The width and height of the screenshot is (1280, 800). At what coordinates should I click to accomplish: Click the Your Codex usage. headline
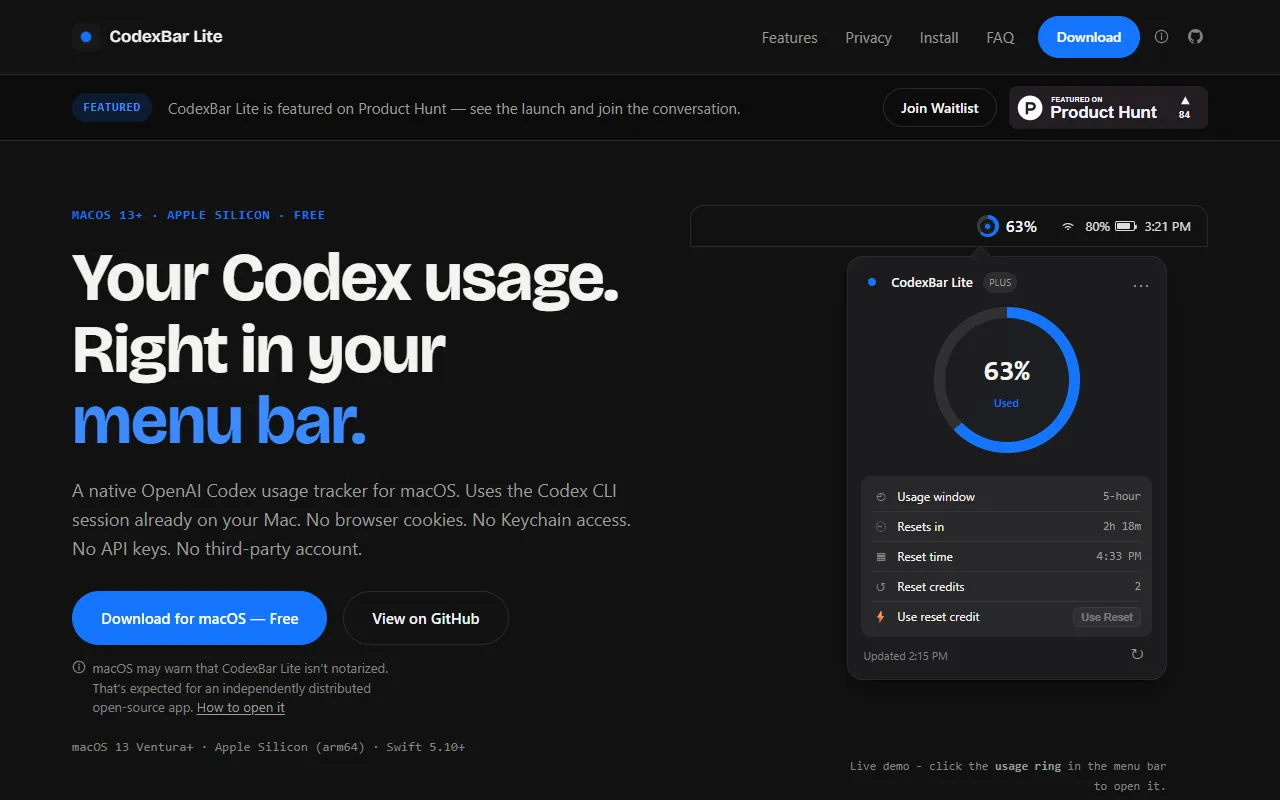(345, 277)
